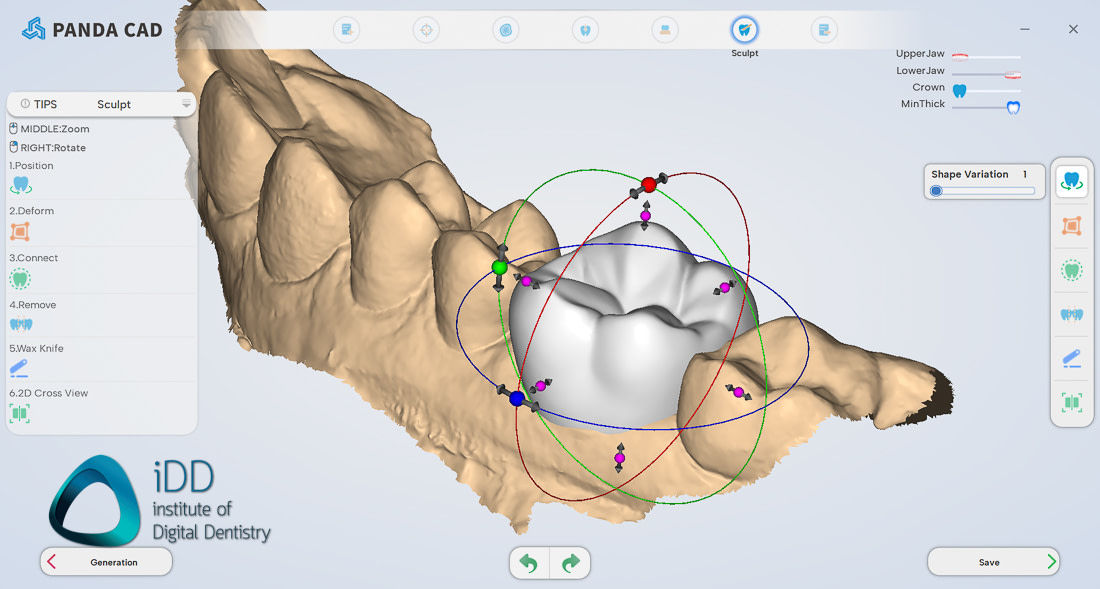
Task: Choose the Remove tool in the right toolbar
Action: pyautogui.click(x=1072, y=314)
